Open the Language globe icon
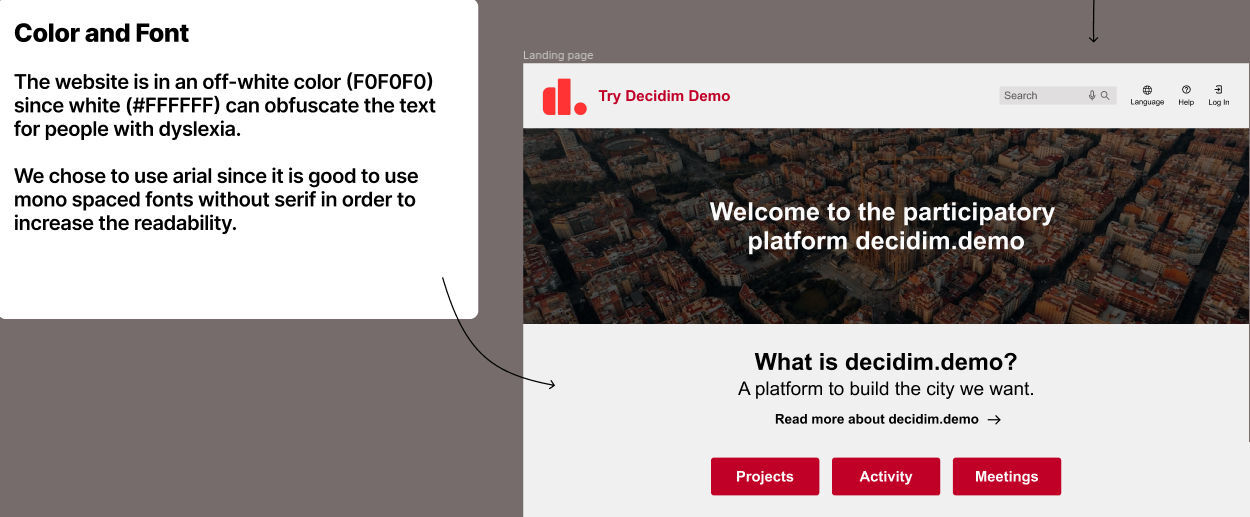 coord(1147,90)
